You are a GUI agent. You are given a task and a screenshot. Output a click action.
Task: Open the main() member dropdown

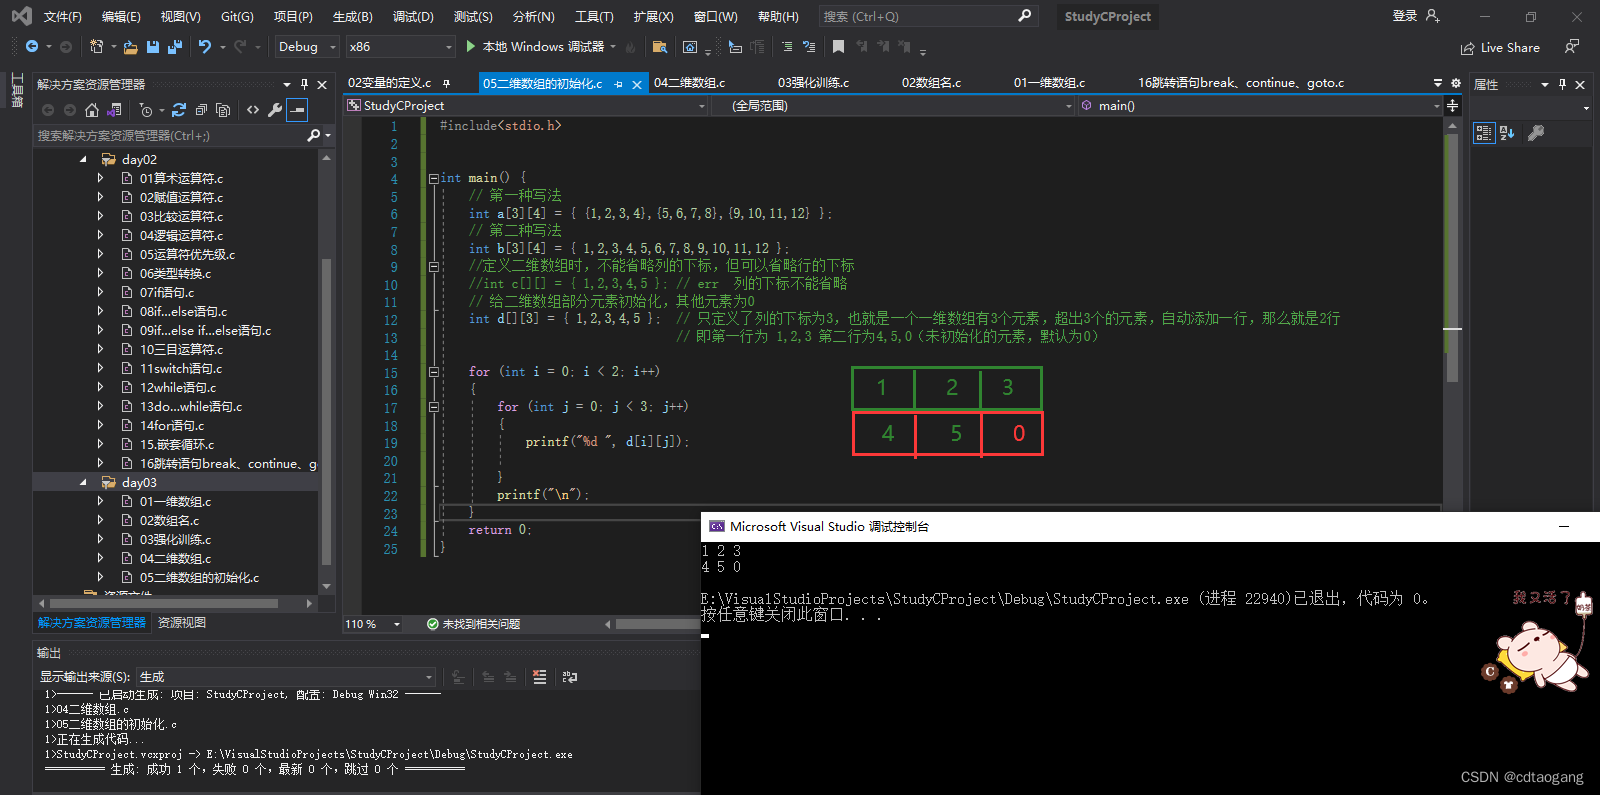pyautogui.click(x=1261, y=106)
